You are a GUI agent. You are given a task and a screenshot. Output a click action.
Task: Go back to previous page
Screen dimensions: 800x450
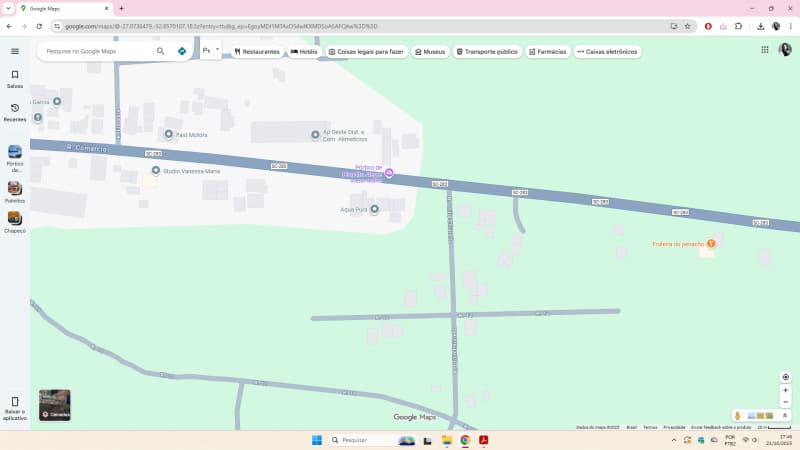pyautogui.click(x=9, y=26)
